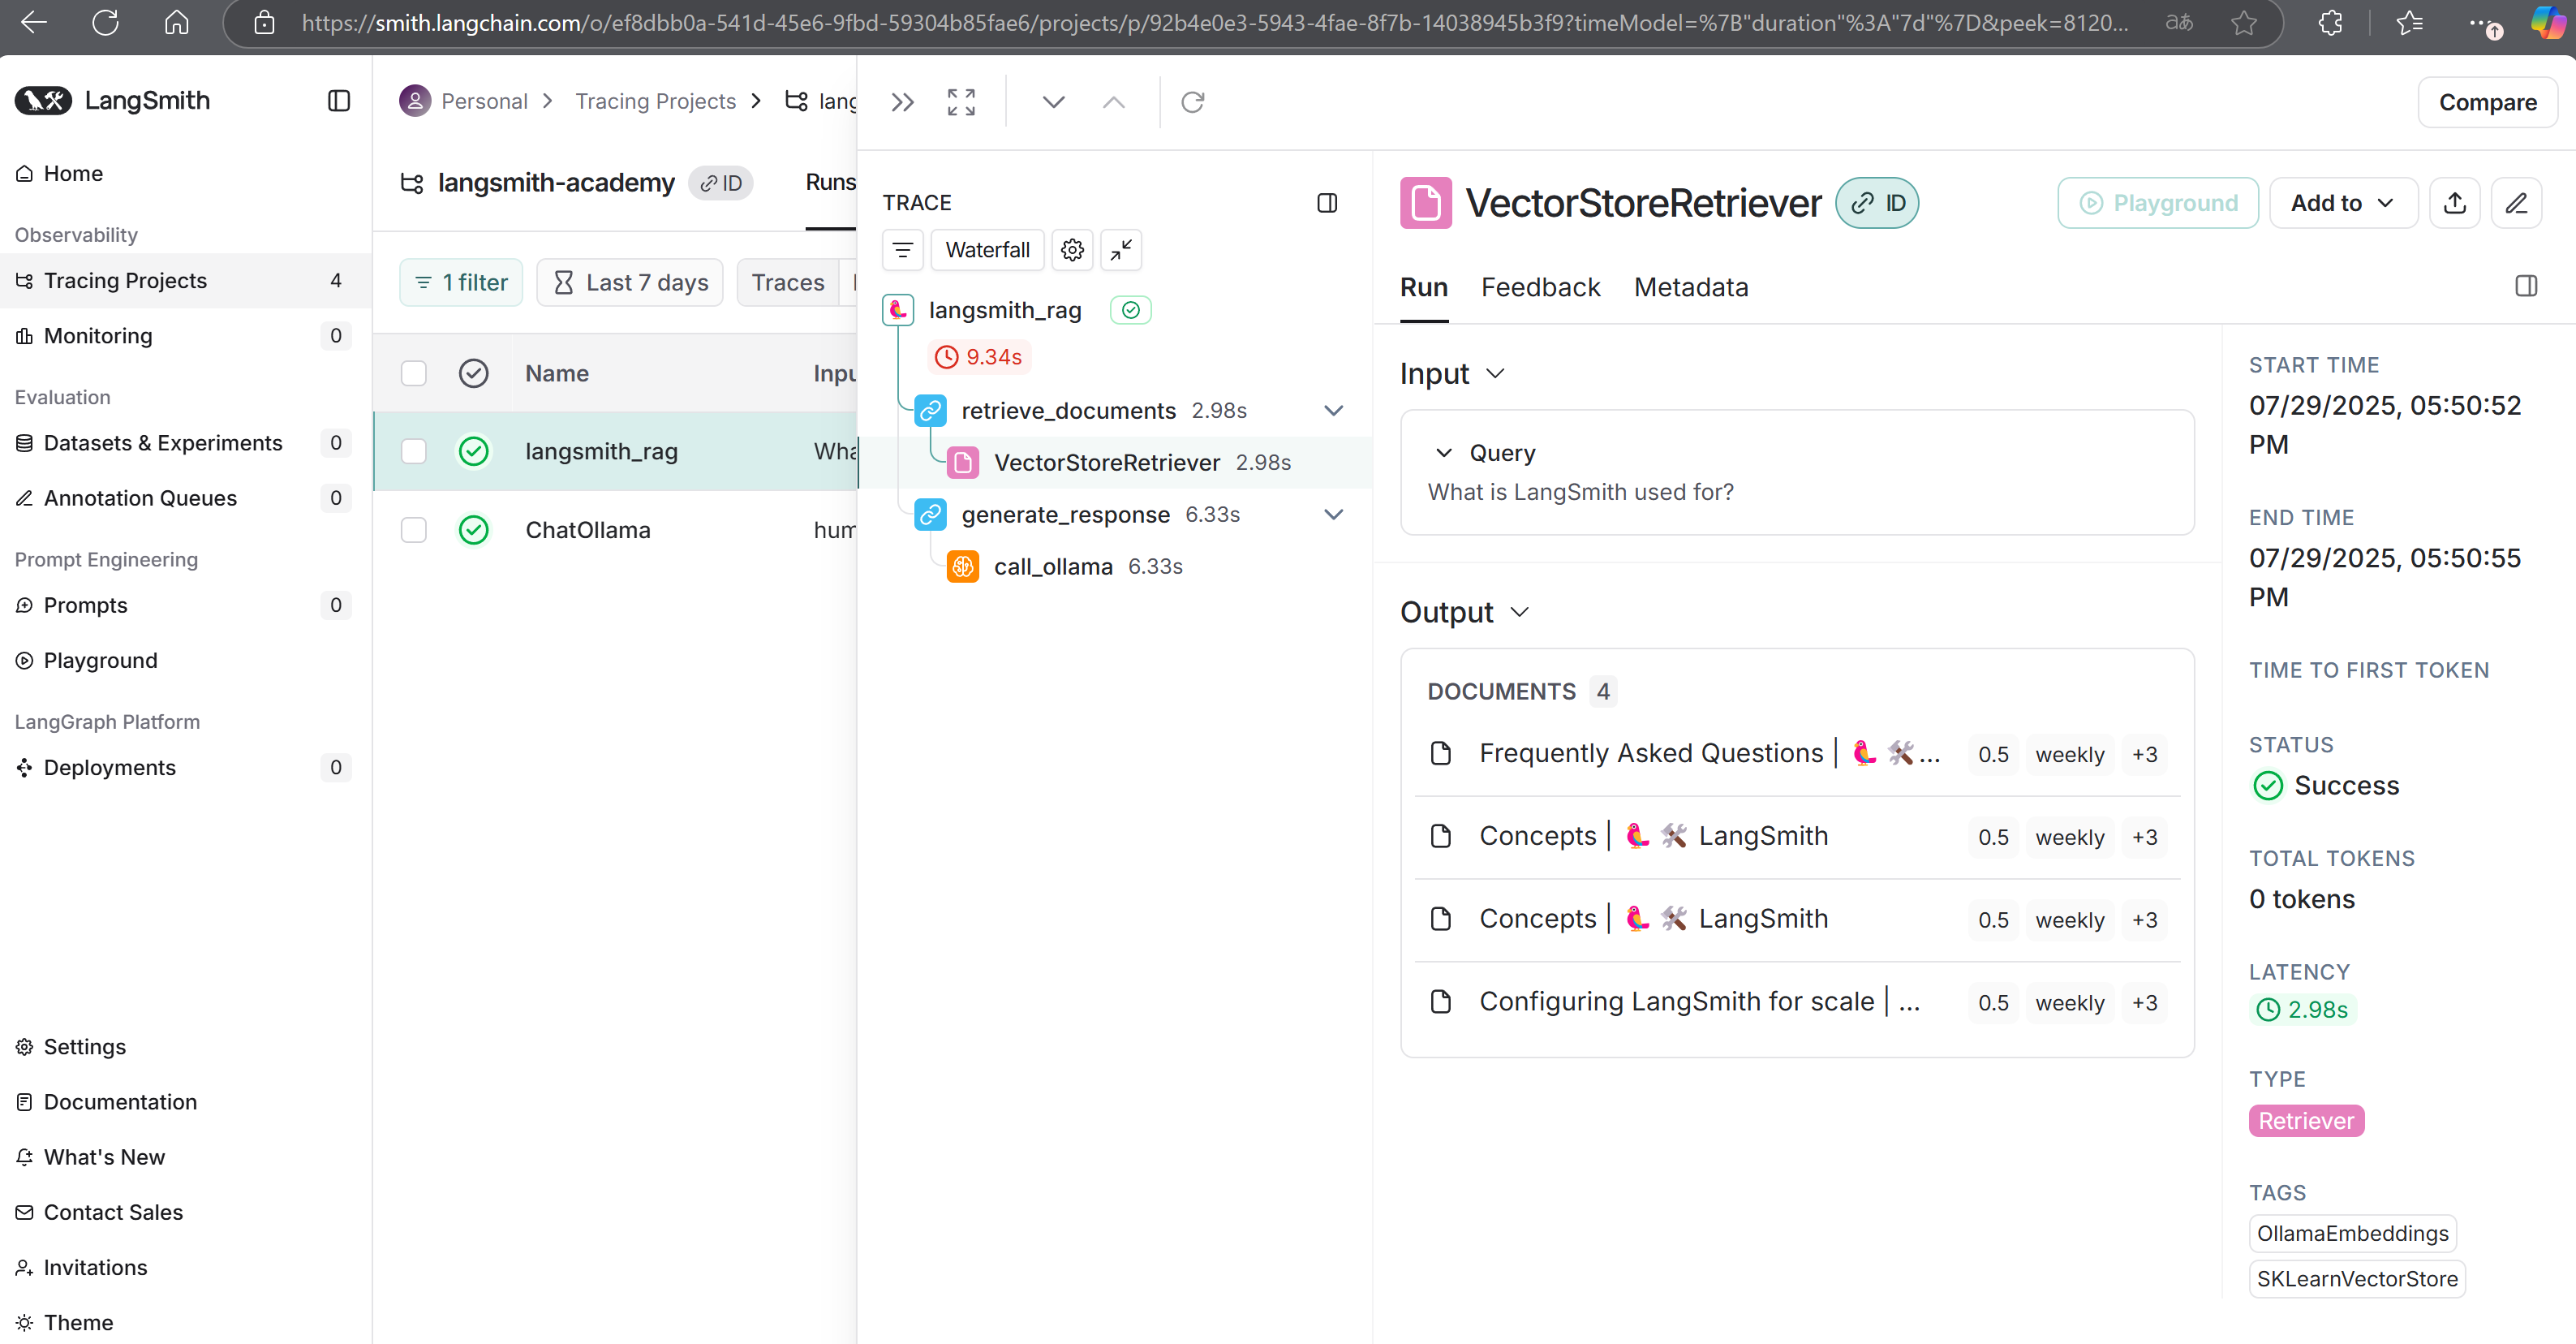The image size is (2576, 1344).
Task: Click the site lock icon in address bar
Action: tap(264, 23)
